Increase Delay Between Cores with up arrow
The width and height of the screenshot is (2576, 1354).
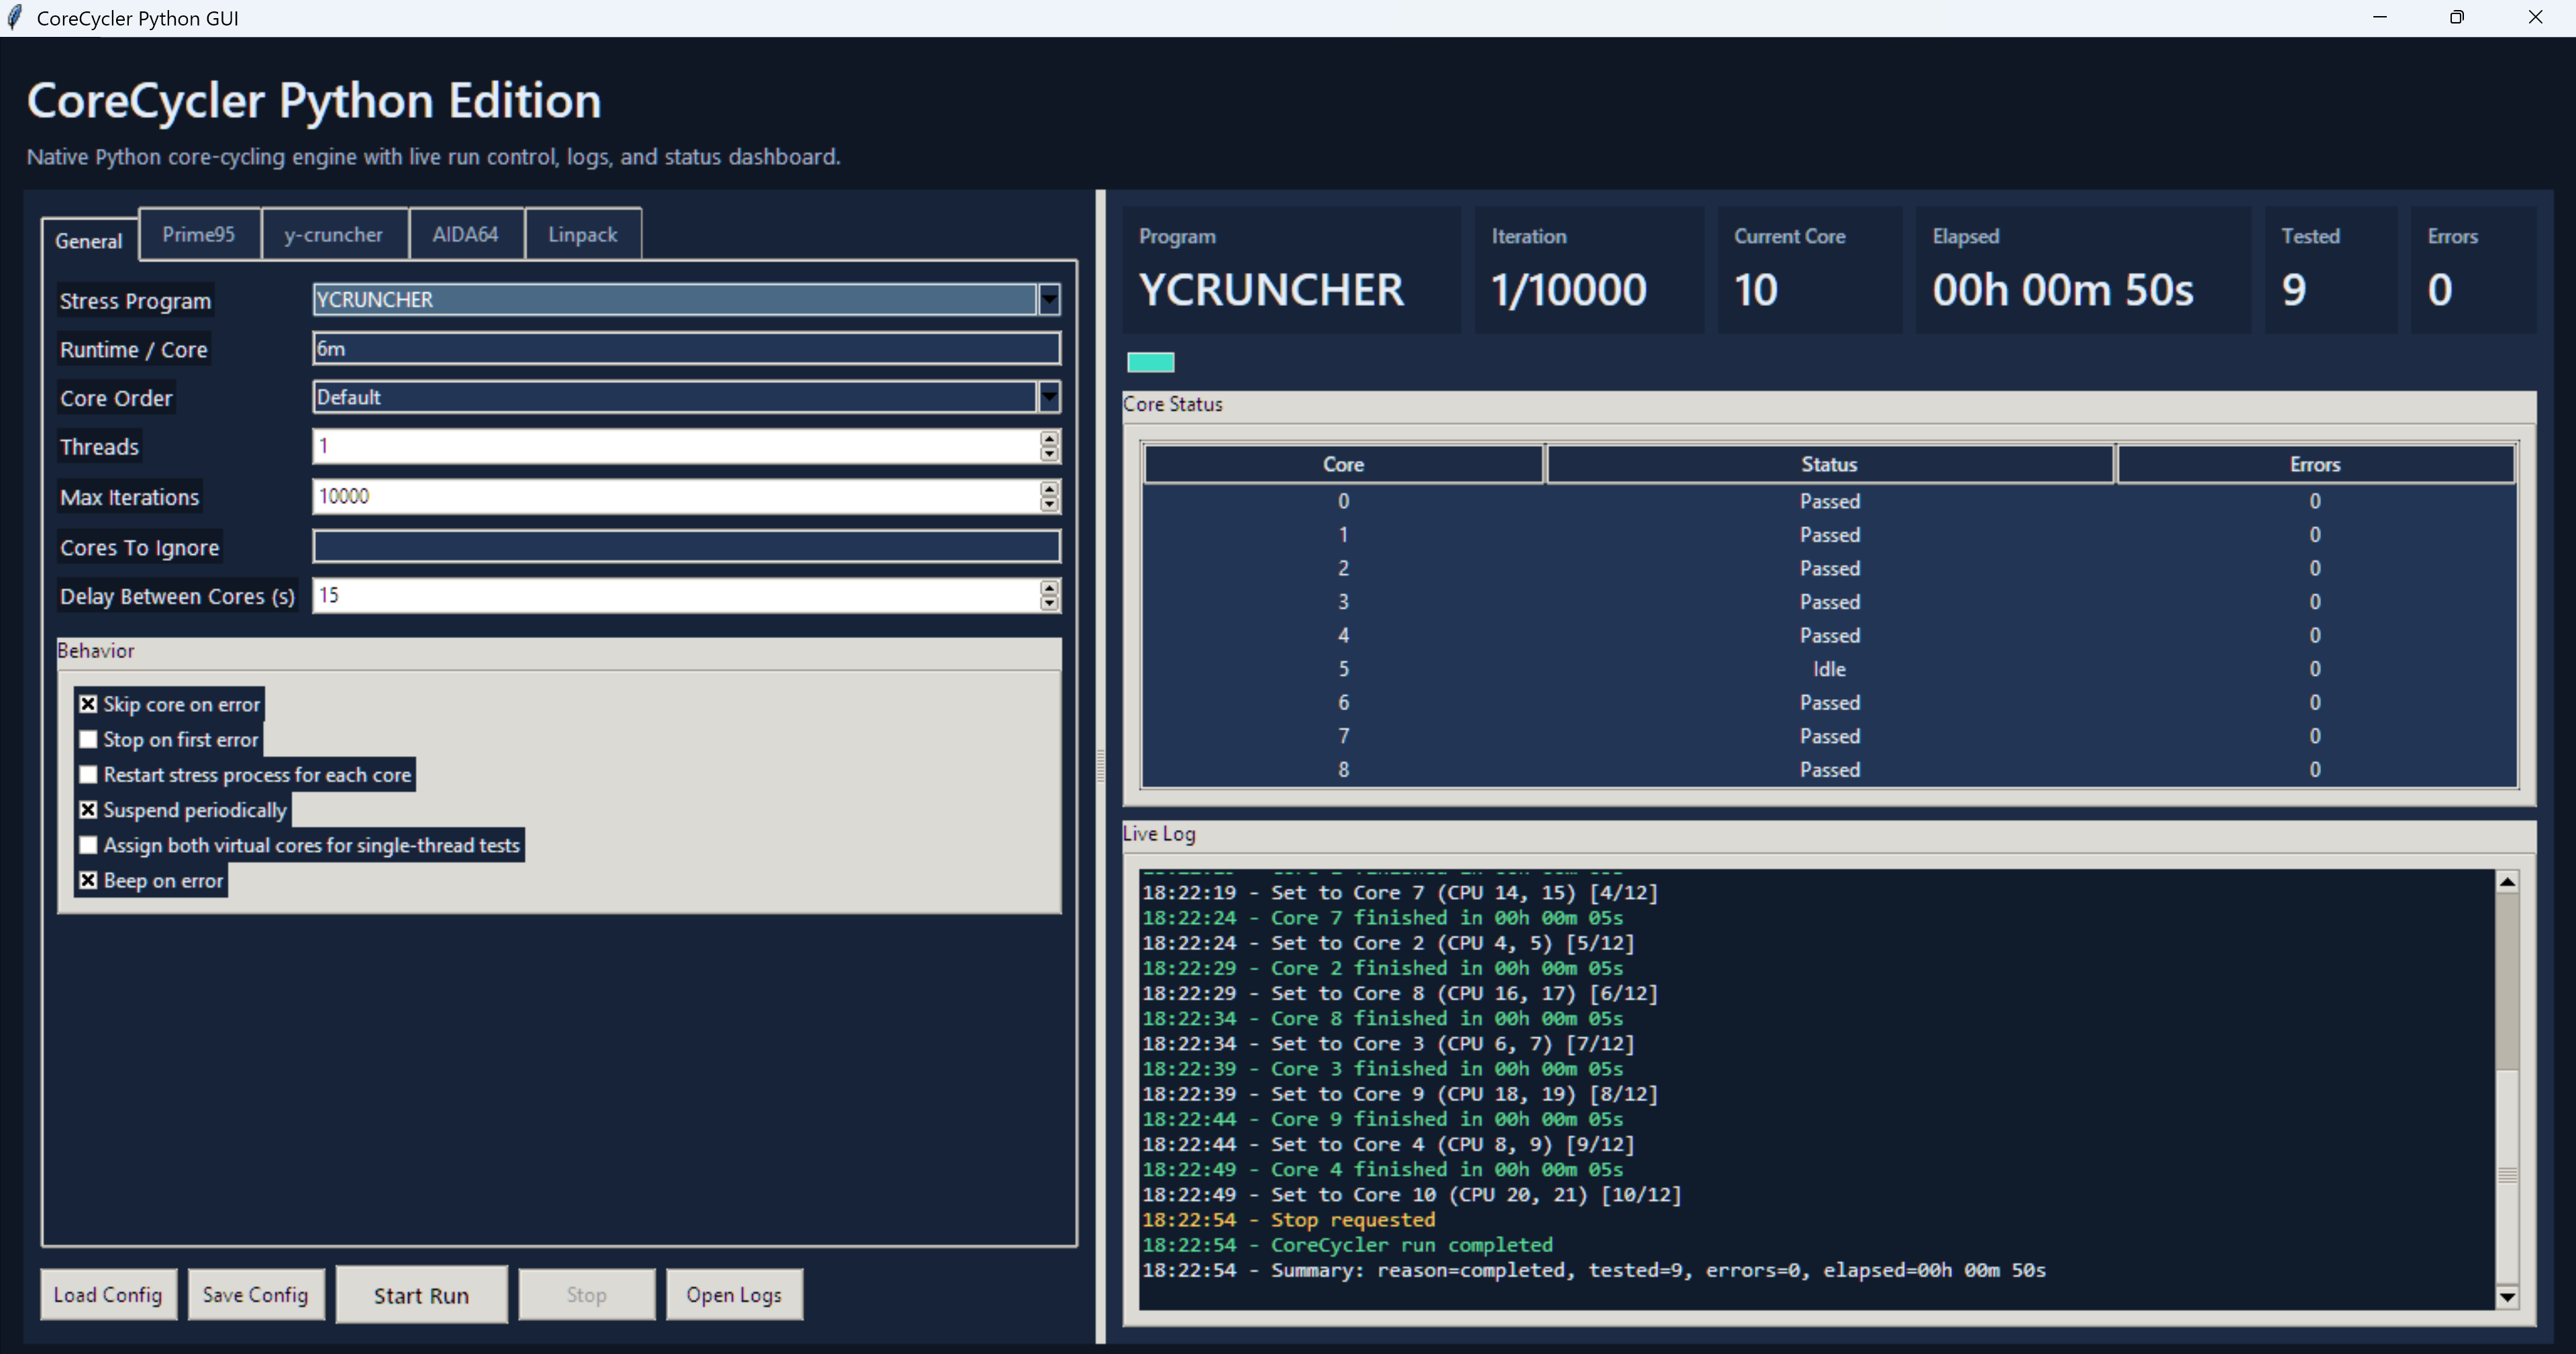(1048, 588)
